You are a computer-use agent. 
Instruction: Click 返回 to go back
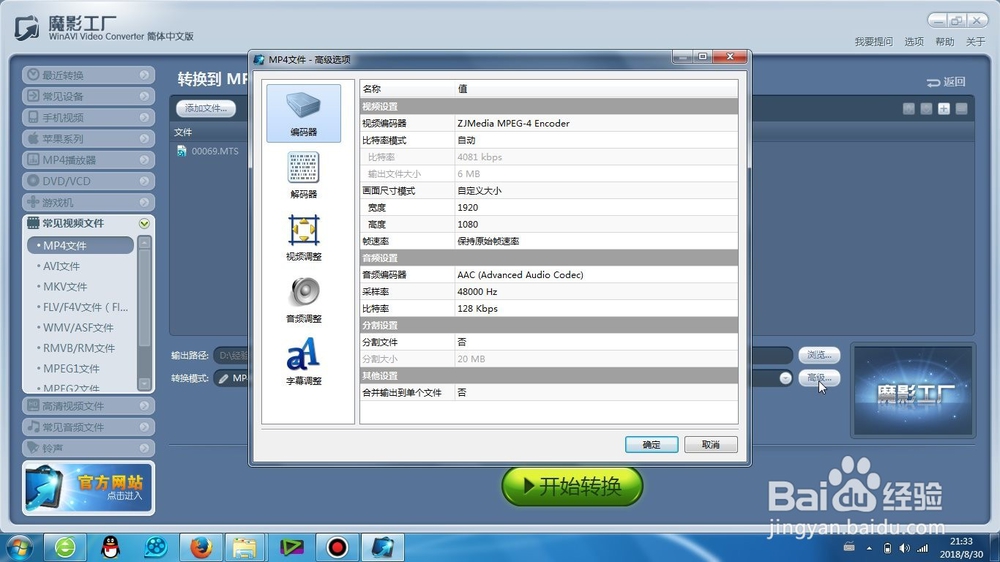(x=946, y=82)
